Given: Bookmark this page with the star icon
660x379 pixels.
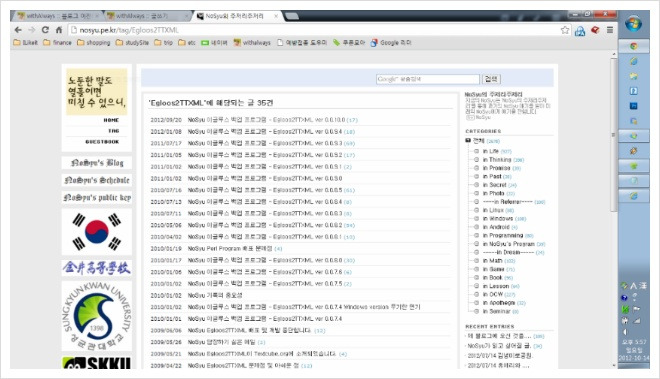Looking at the screenshot, I should point(565,30).
